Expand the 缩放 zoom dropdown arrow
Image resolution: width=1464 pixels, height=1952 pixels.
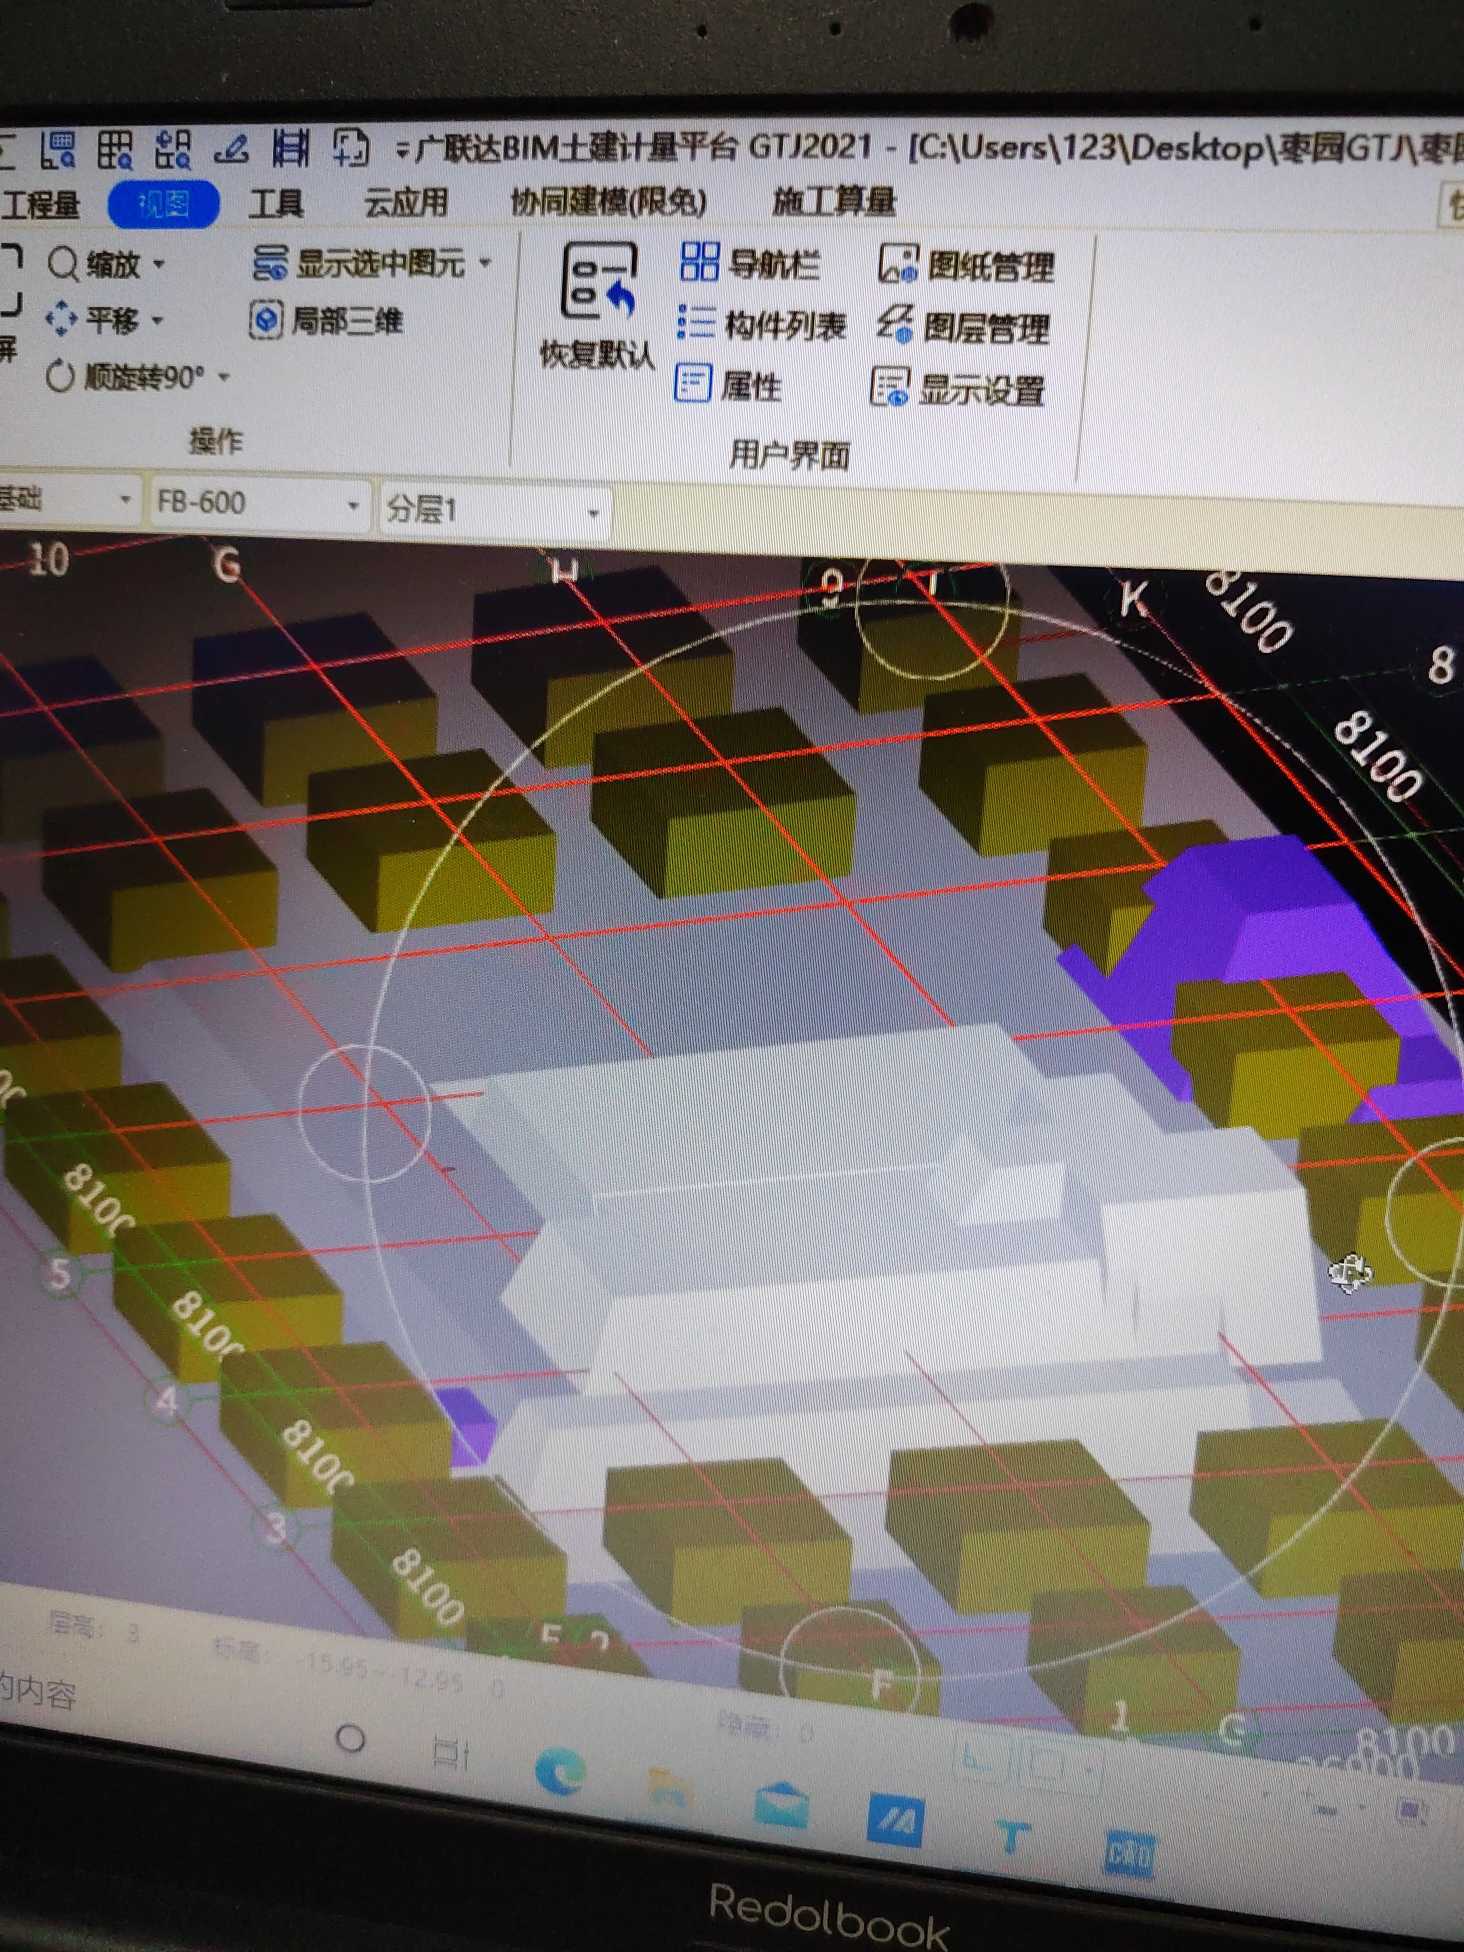[x=158, y=266]
